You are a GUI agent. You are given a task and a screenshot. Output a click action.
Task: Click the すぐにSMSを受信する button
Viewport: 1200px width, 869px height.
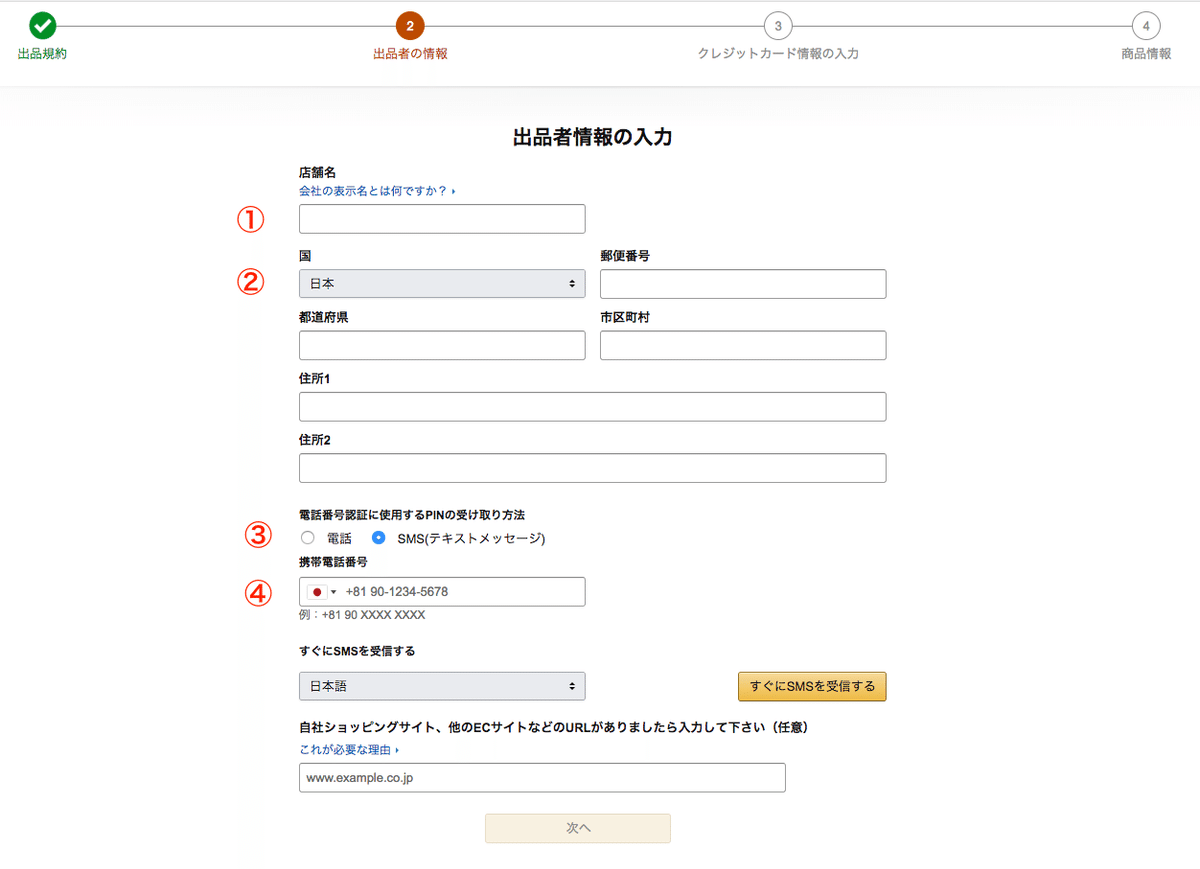pyautogui.click(x=812, y=686)
